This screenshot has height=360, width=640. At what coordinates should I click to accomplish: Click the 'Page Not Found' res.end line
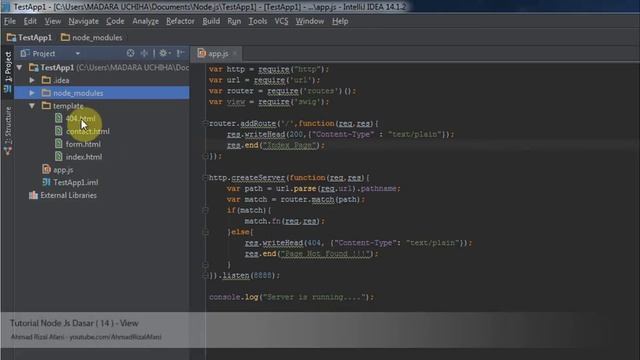(x=311, y=253)
